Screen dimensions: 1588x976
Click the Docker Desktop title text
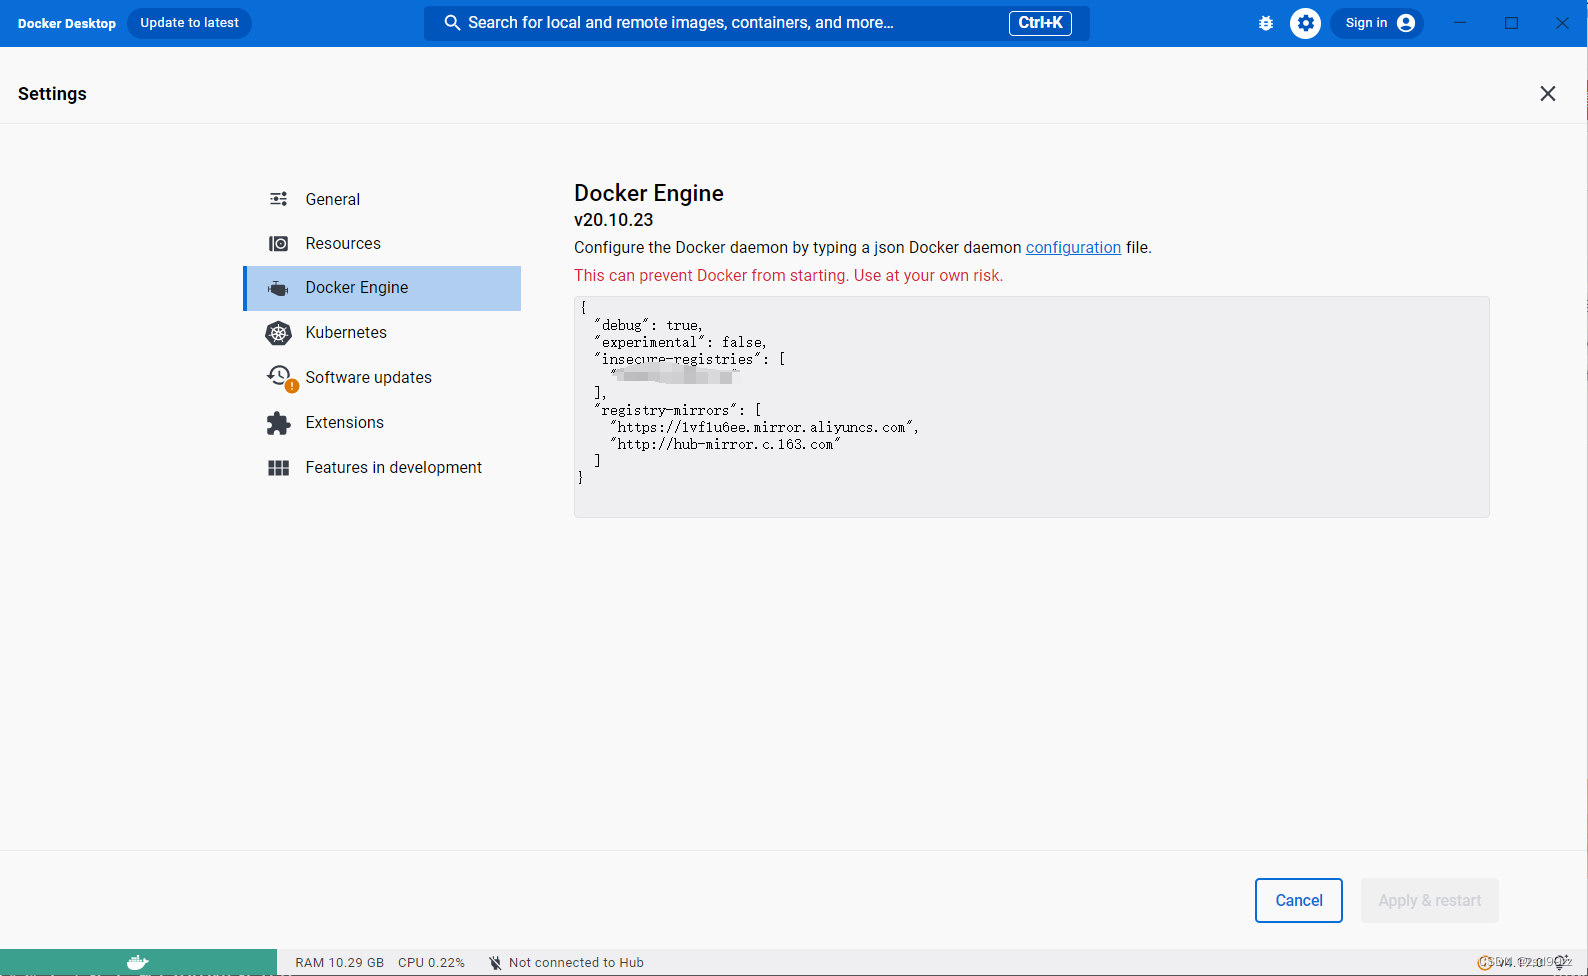(x=67, y=23)
